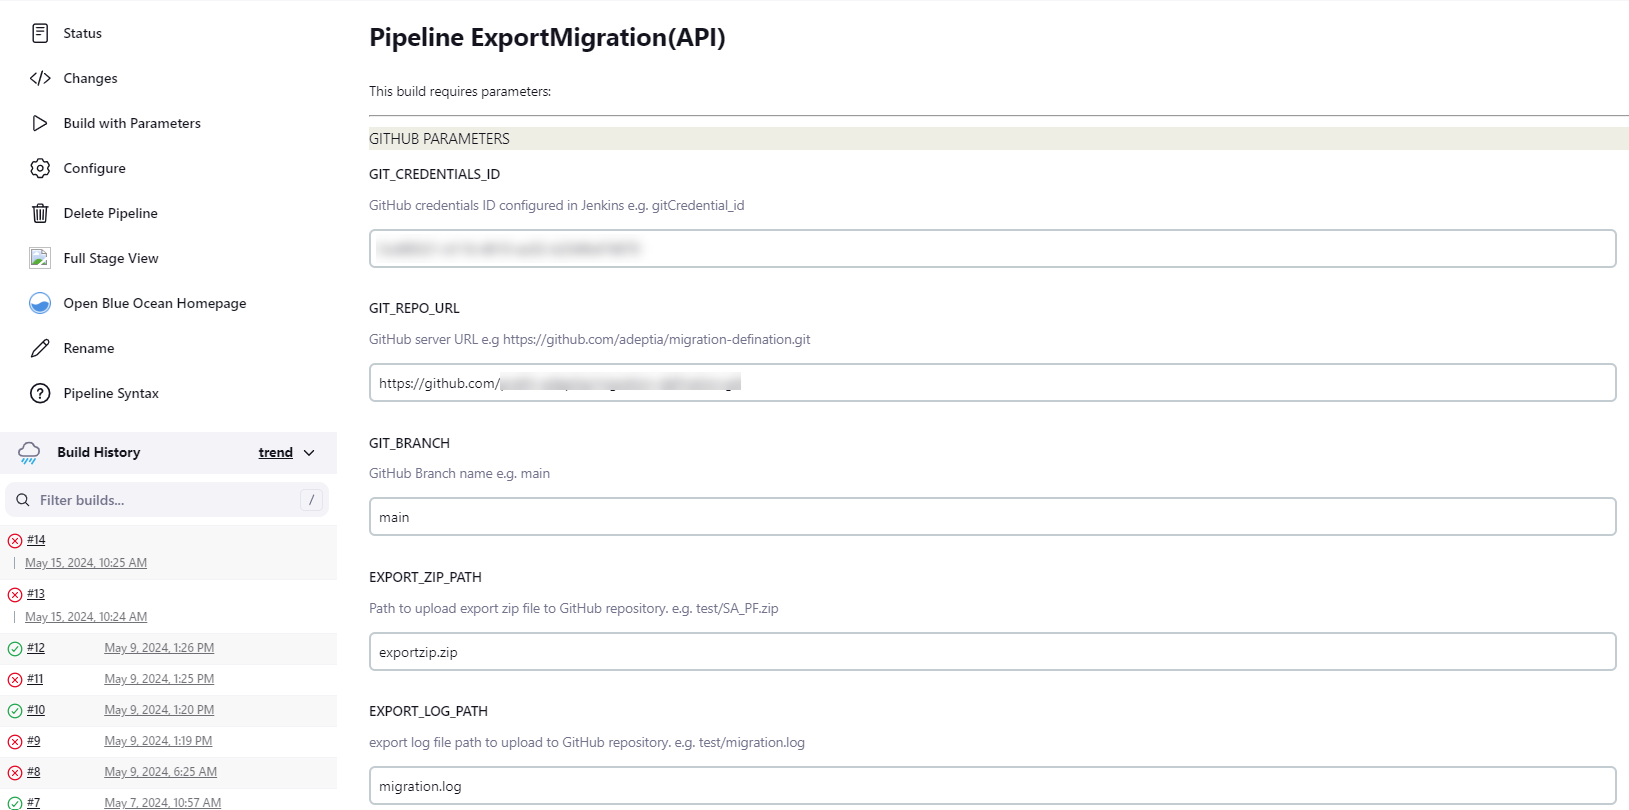1629x810 pixels.
Task: Open the Blue Ocean Homepage icon
Action: point(40,303)
